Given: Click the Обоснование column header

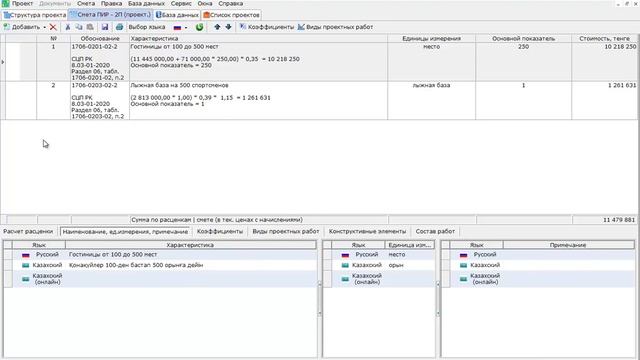Looking at the screenshot, I should click(100, 38).
